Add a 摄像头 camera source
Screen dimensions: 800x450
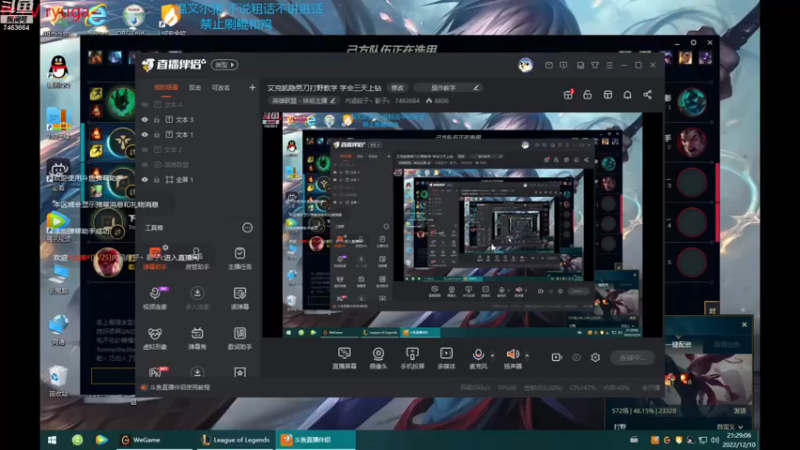(378, 358)
